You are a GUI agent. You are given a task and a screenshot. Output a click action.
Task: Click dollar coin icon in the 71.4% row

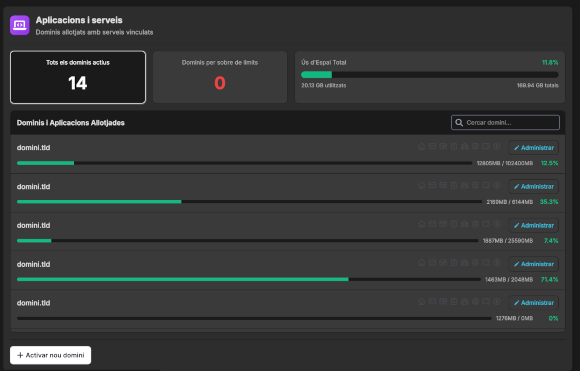click(497, 263)
